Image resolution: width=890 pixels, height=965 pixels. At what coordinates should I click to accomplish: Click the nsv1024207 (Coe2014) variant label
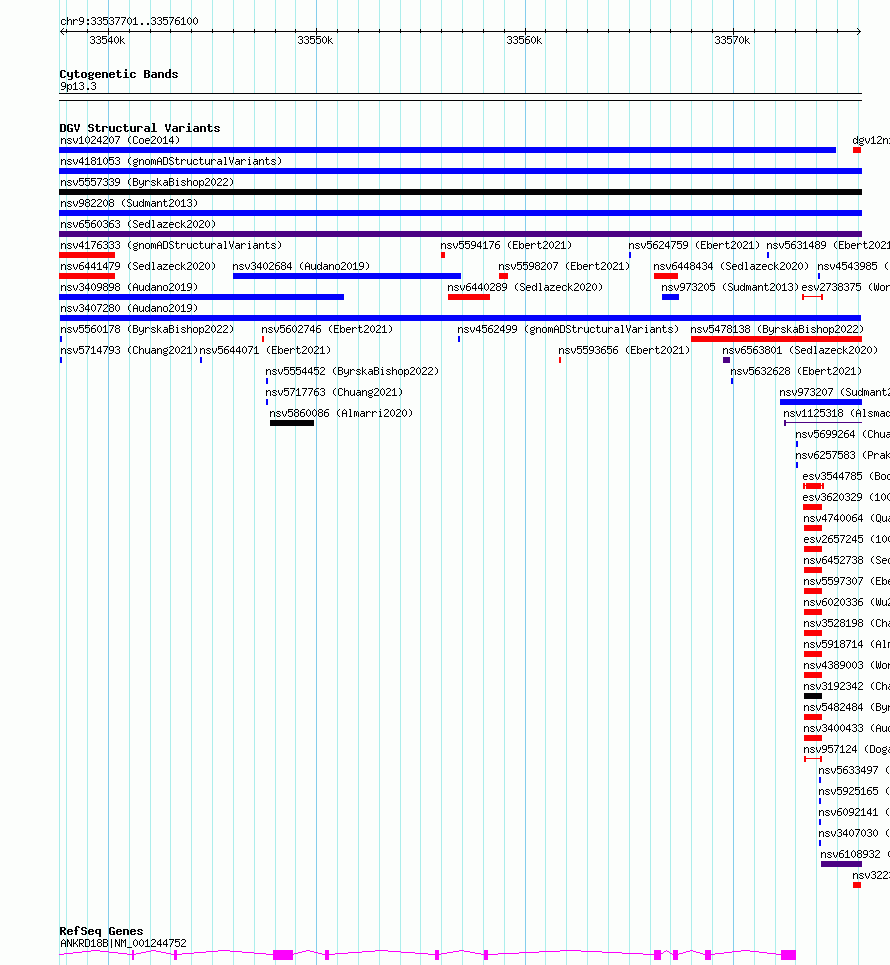120,140
